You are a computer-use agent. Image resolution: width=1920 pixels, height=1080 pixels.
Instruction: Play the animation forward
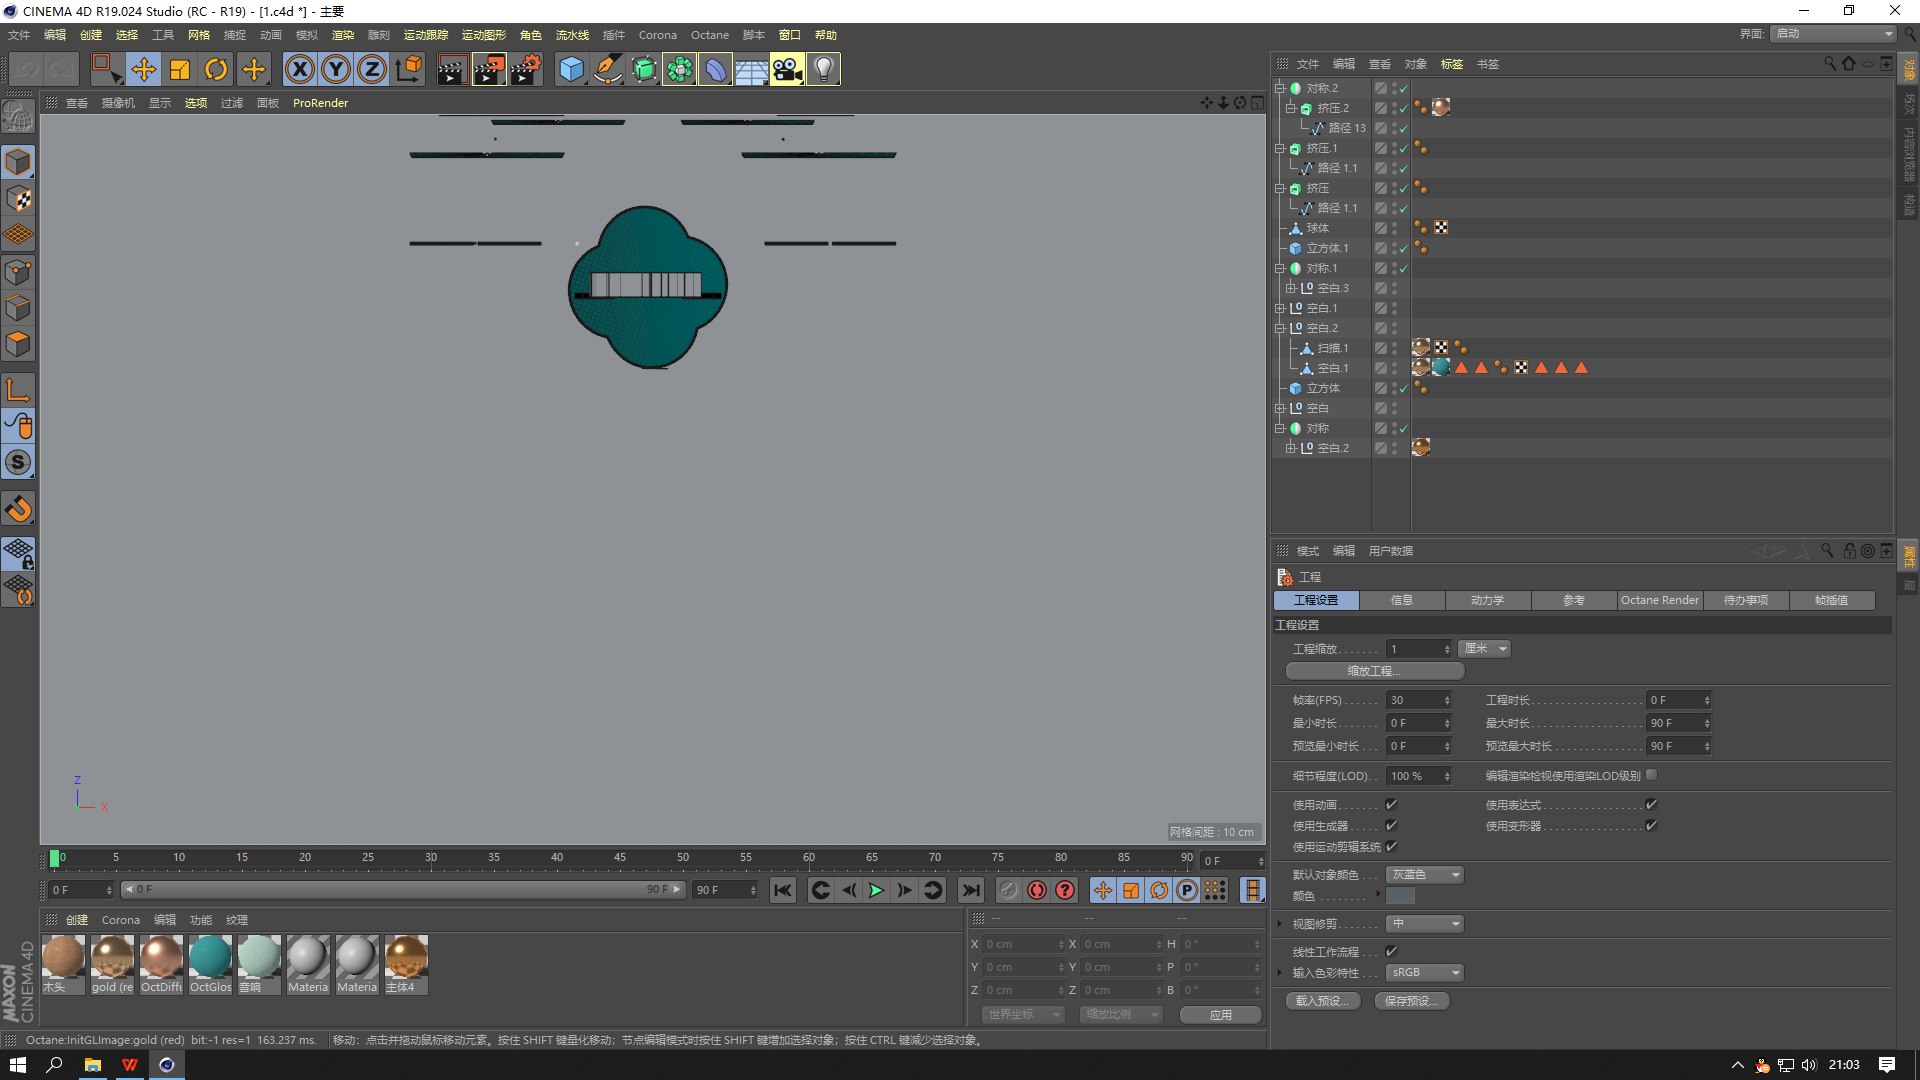click(x=876, y=890)
